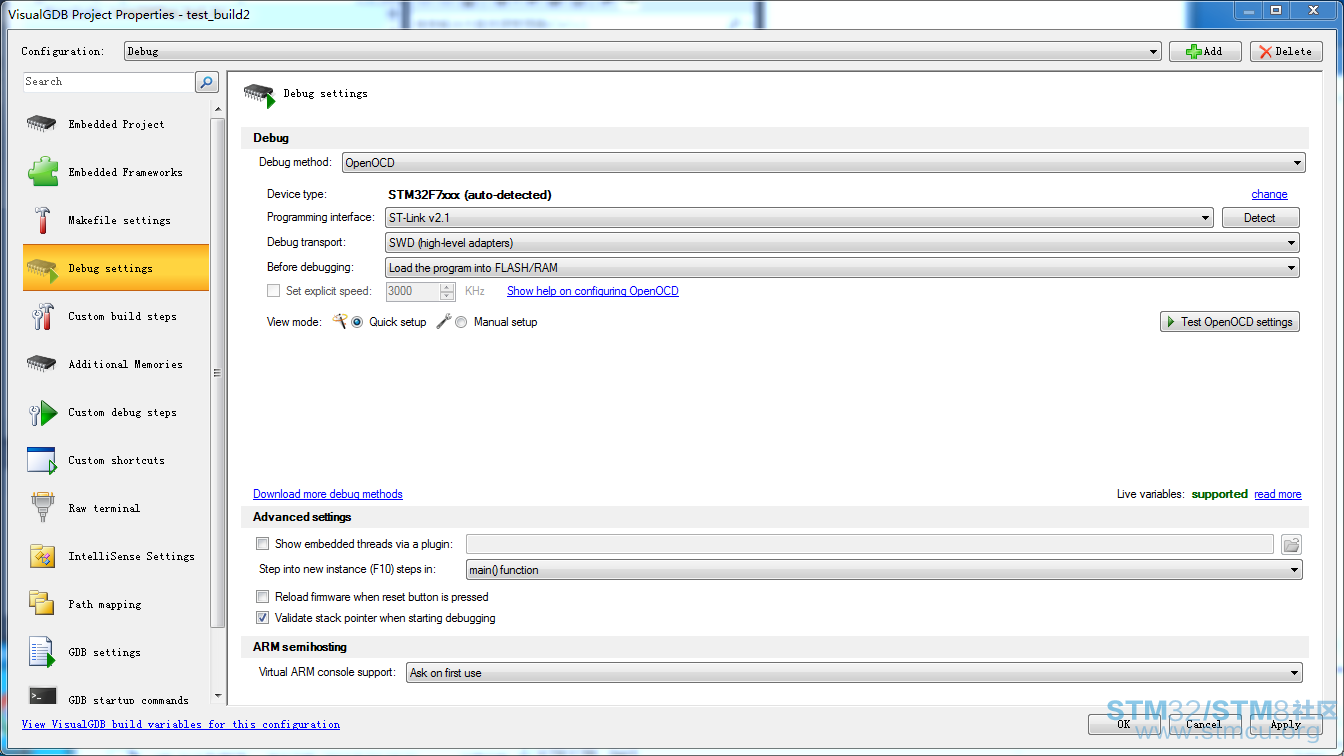Image resolution: width=1344 pixels, height=756 pixels.
Task: Expand the Programming interface dropdown
Action: point(799,217)
